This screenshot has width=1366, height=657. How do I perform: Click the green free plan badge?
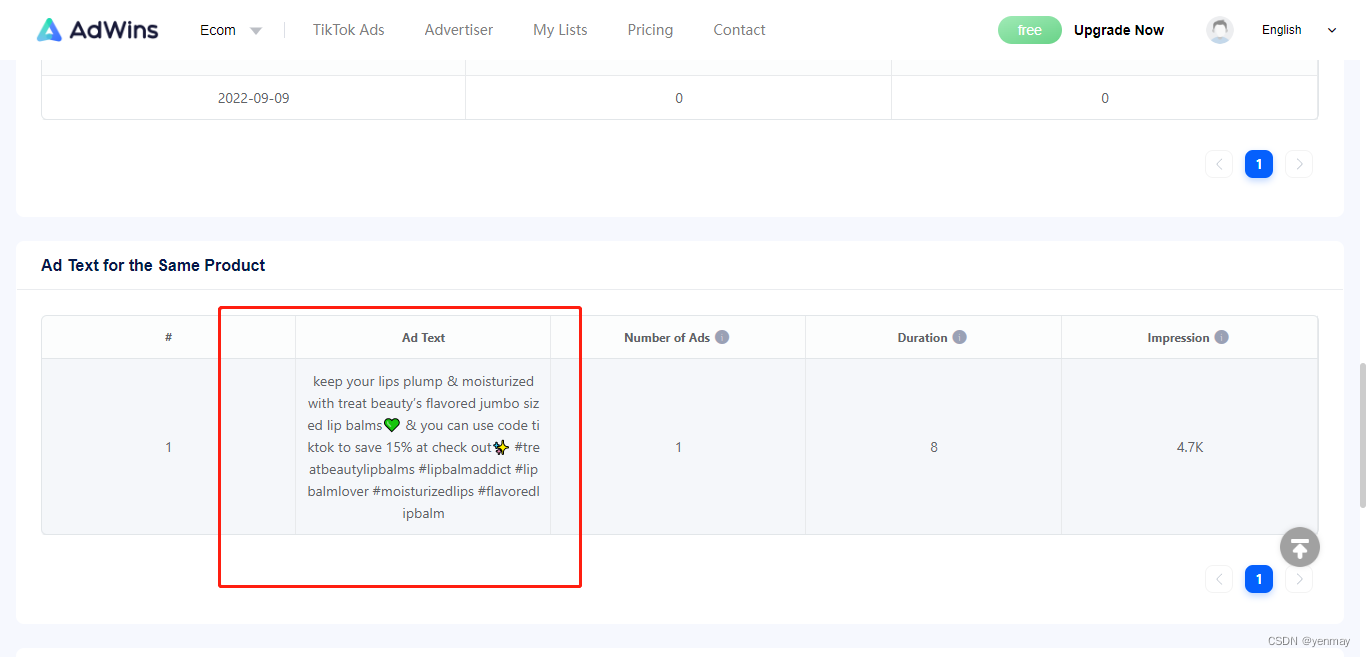click(1029, 30)
